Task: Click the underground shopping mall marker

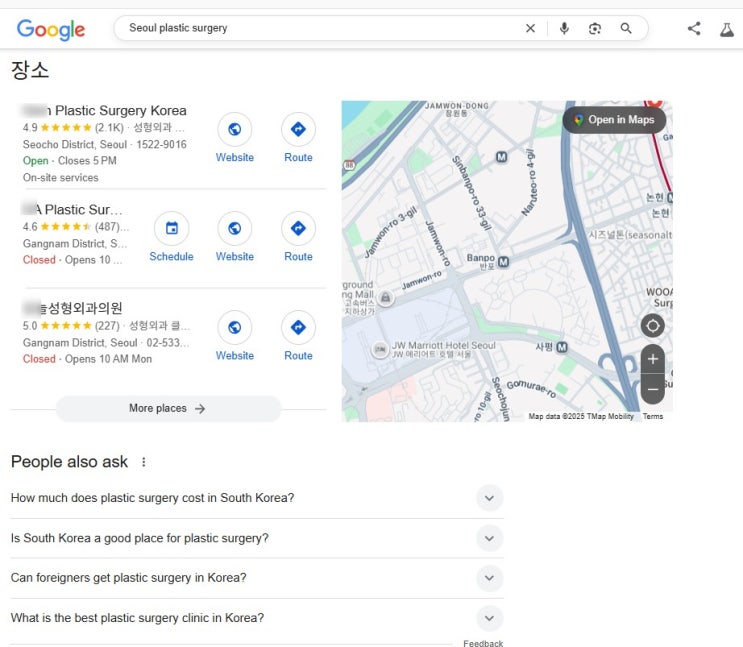Action: (386, 298)
